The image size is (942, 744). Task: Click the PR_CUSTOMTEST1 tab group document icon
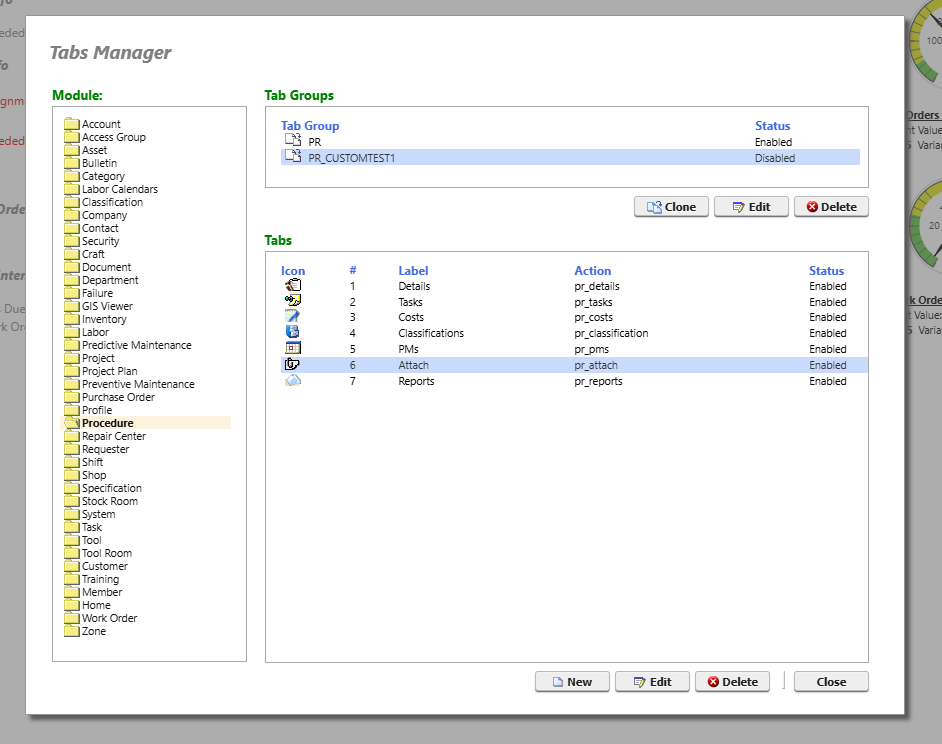click(x=293, y=156)
